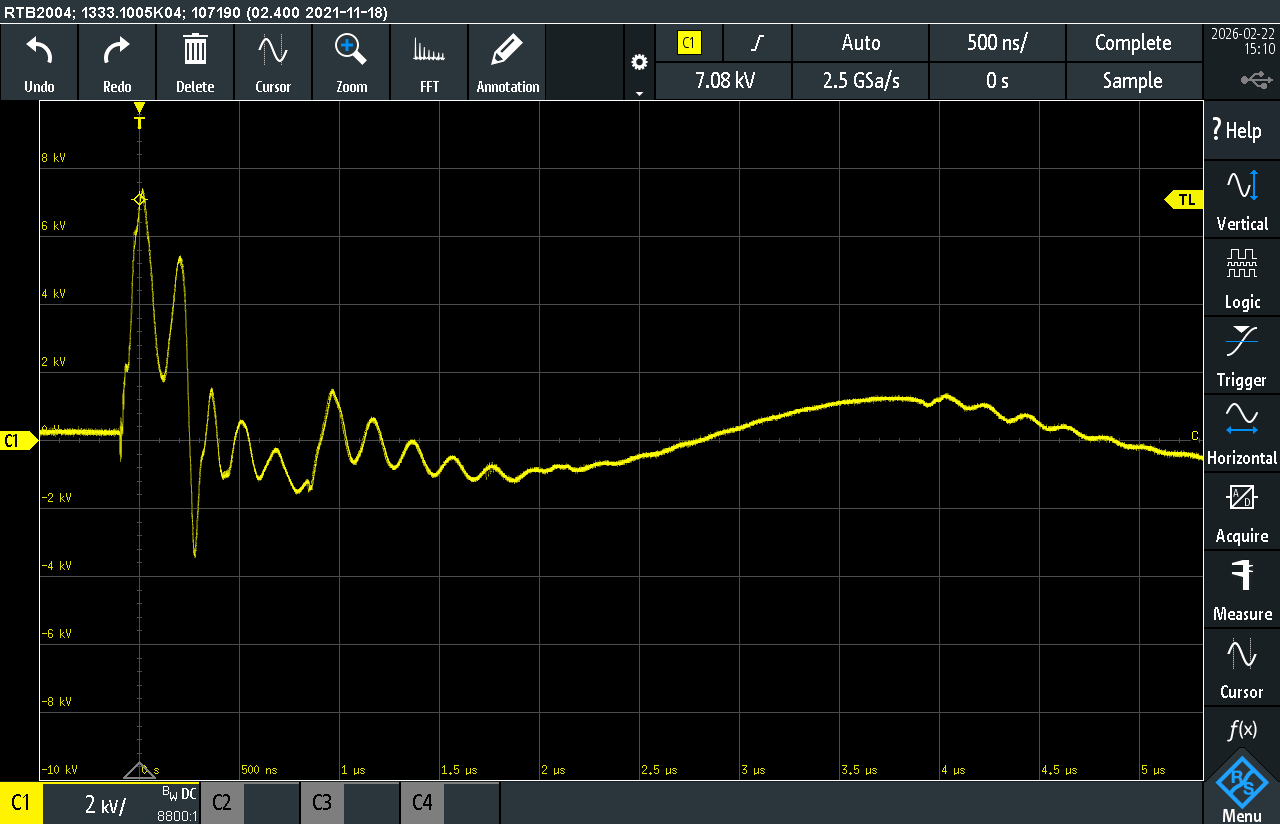Change the Auto trigger mode

[x=860, y=43]
